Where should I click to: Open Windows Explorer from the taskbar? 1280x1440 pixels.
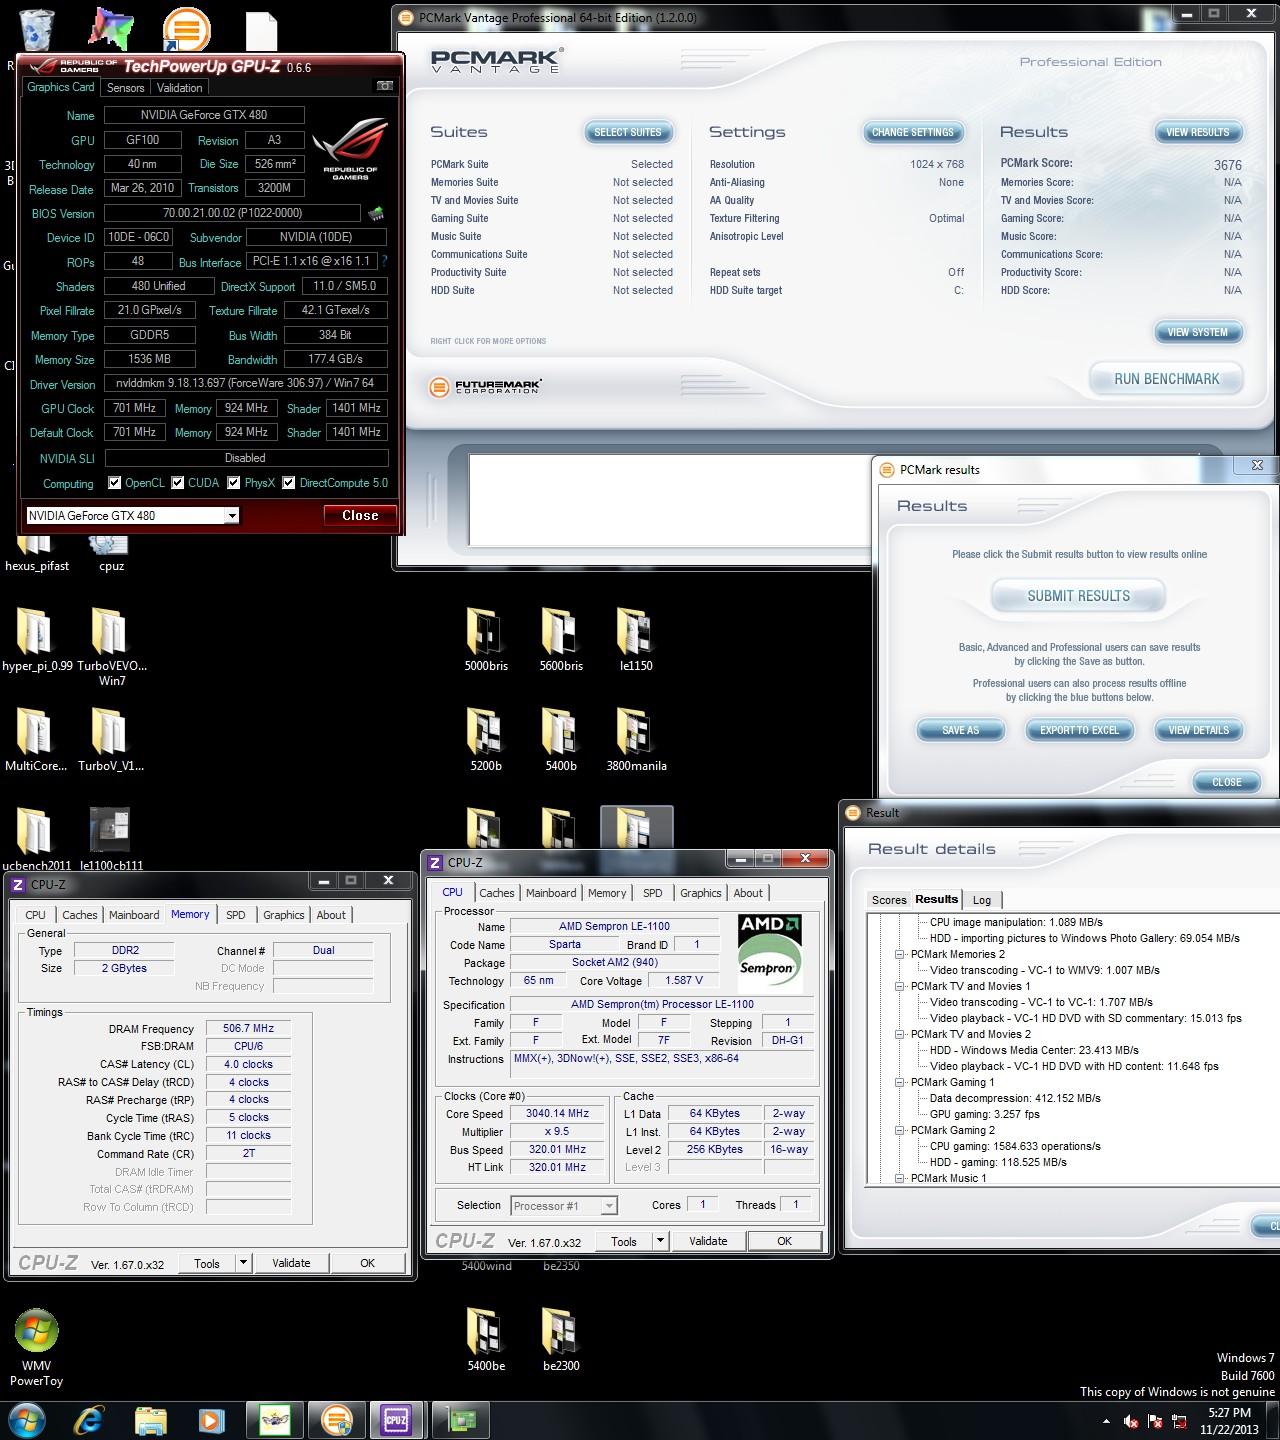[x=150, y=1420]
